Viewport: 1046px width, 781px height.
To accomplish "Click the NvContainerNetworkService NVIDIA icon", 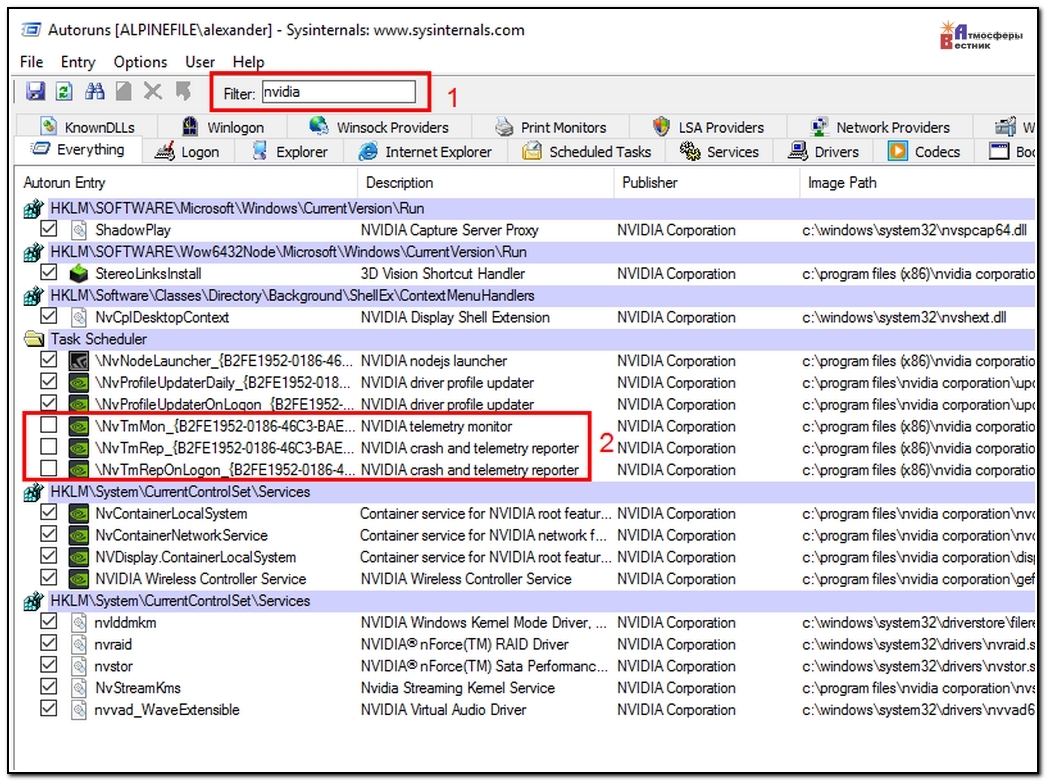I will pyautogui.click(x=79, y=536).
